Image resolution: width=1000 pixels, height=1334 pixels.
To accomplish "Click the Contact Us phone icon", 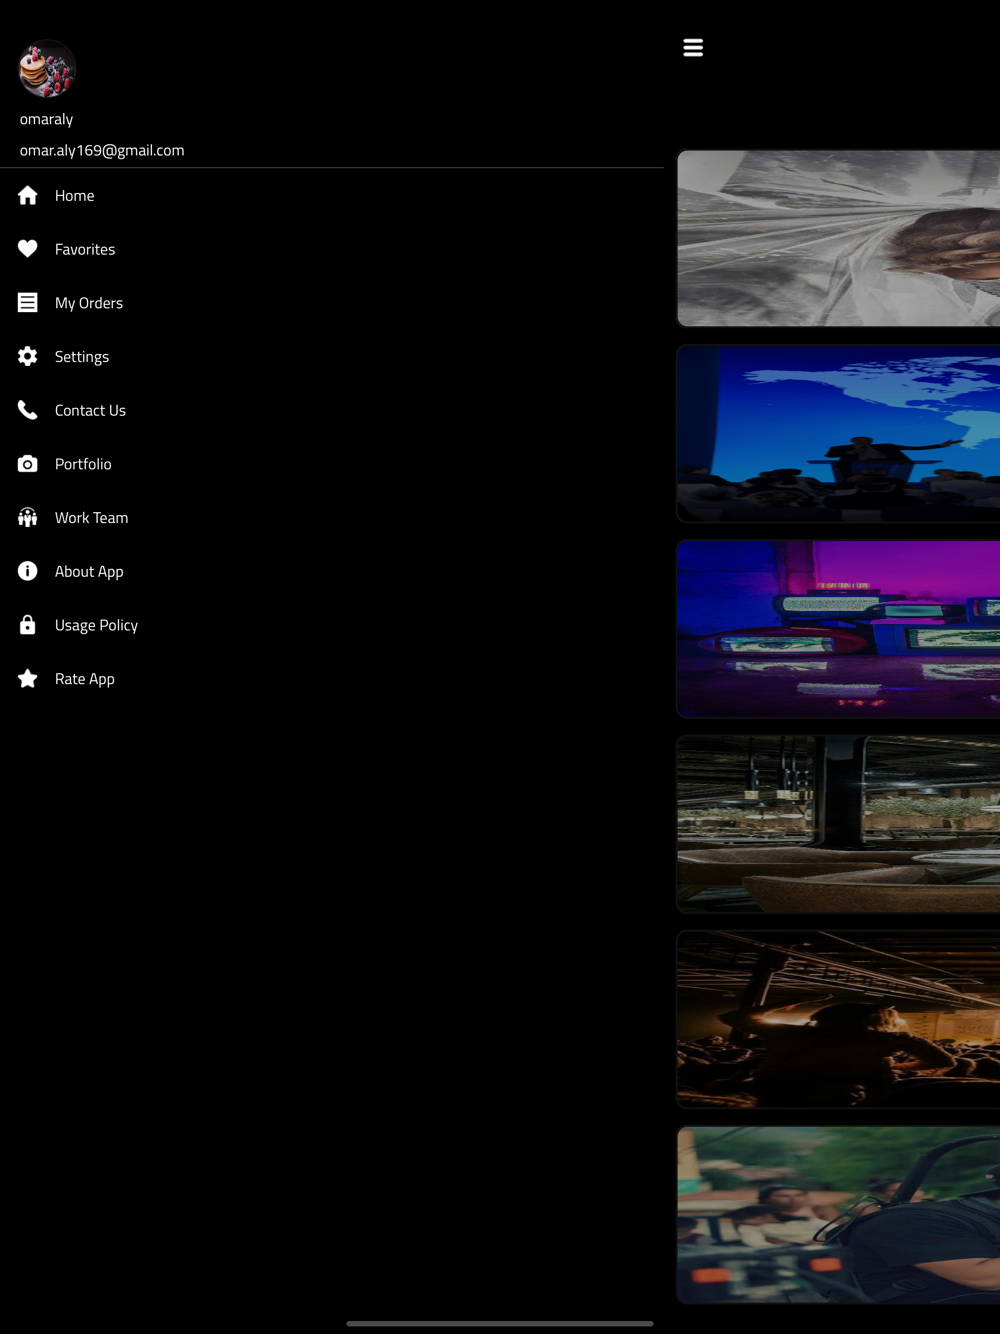I will (28, 410).
